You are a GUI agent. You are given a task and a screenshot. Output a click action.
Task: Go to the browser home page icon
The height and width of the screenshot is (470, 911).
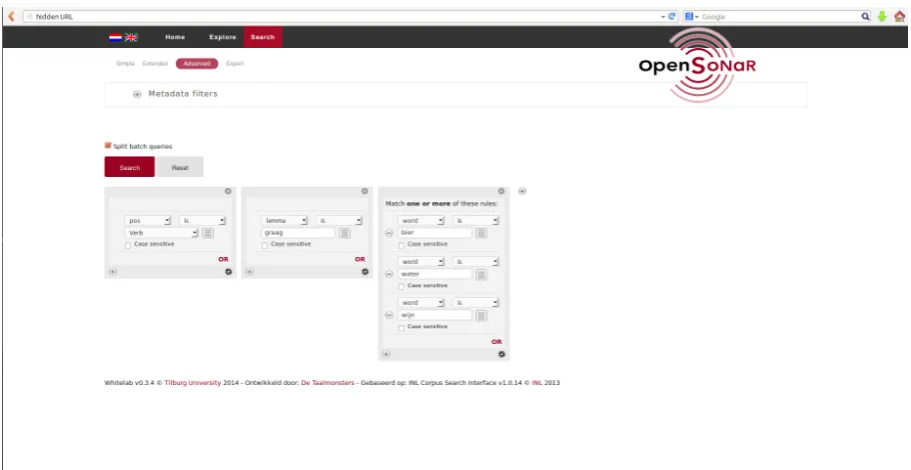coord(899,17)
